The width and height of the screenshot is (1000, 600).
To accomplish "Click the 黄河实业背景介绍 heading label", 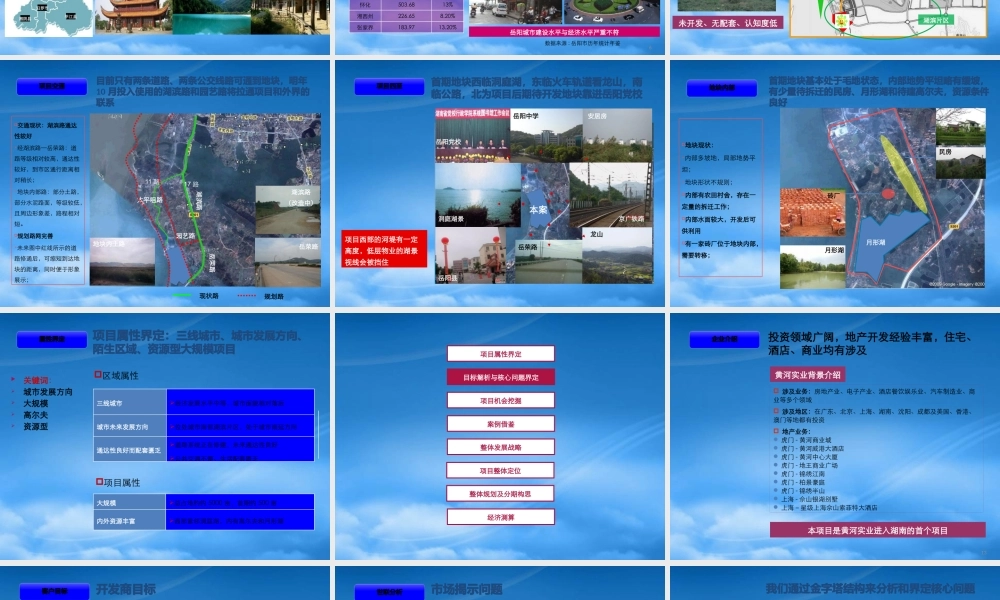I will pos(807,374).
